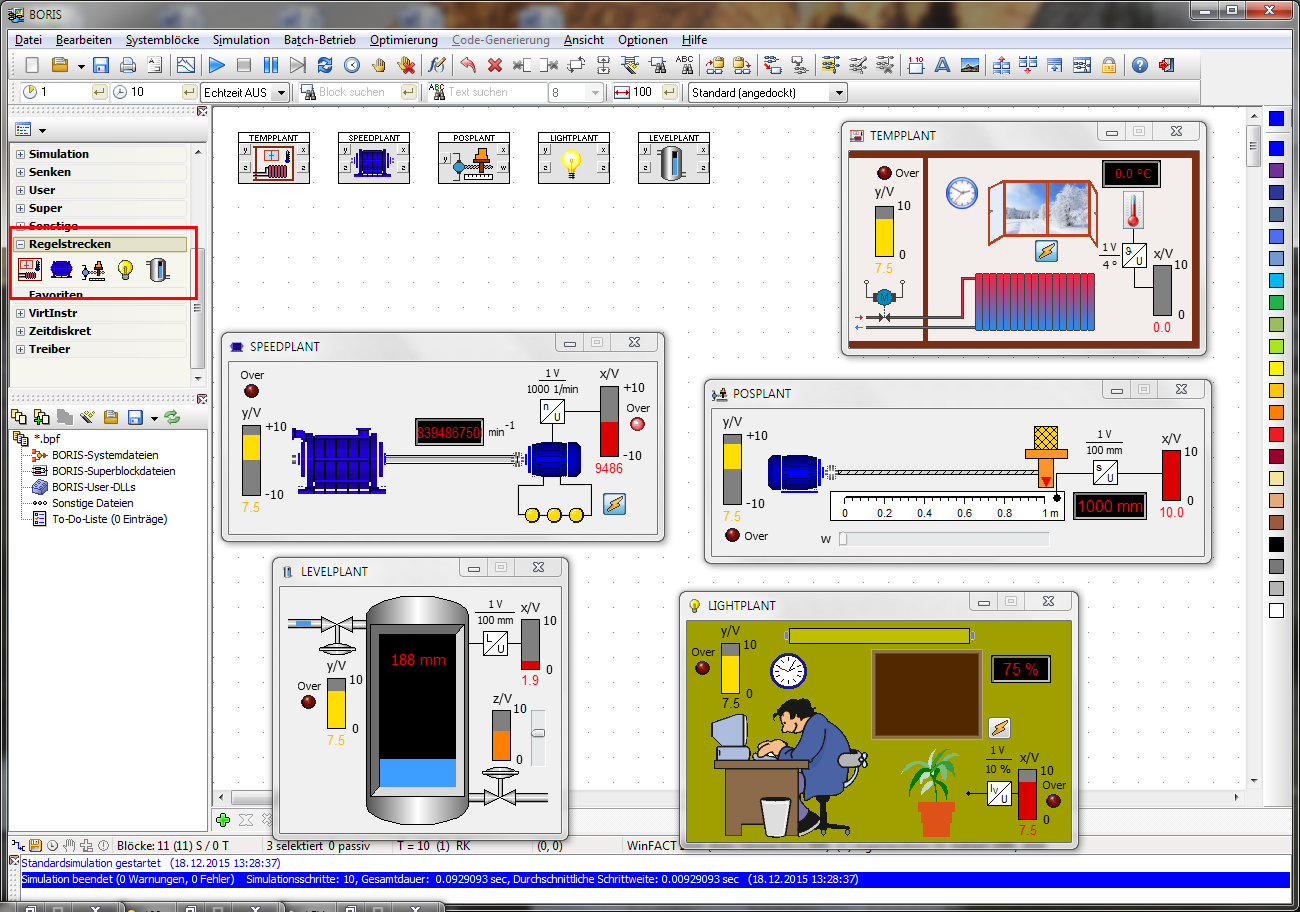Expand the Simulation block category
The image size is (1300, 912).
click(21, 154)
